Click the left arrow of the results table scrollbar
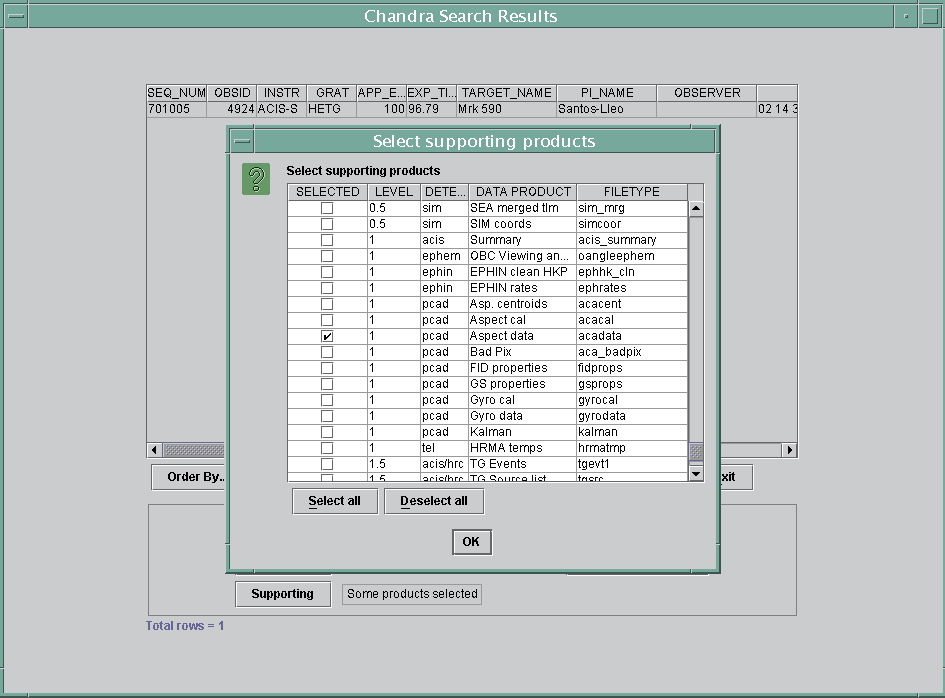 tap(152, 450)
